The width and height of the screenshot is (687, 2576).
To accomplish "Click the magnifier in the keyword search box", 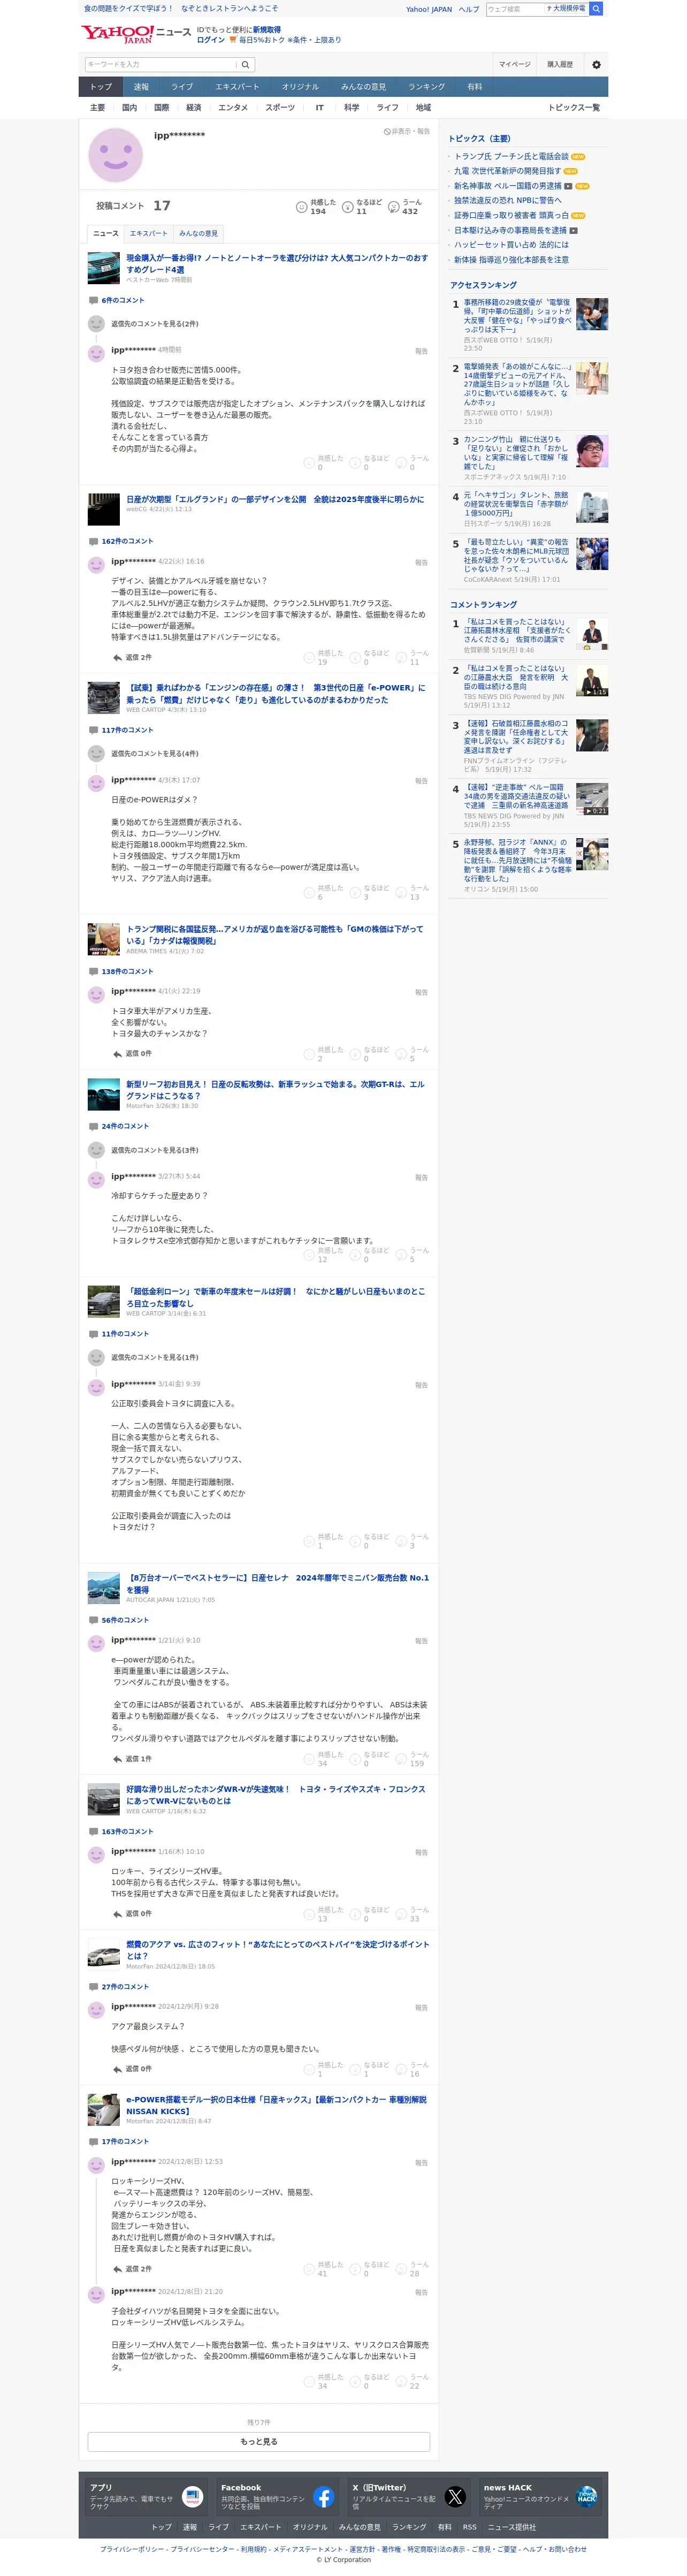I will (245, 64).
